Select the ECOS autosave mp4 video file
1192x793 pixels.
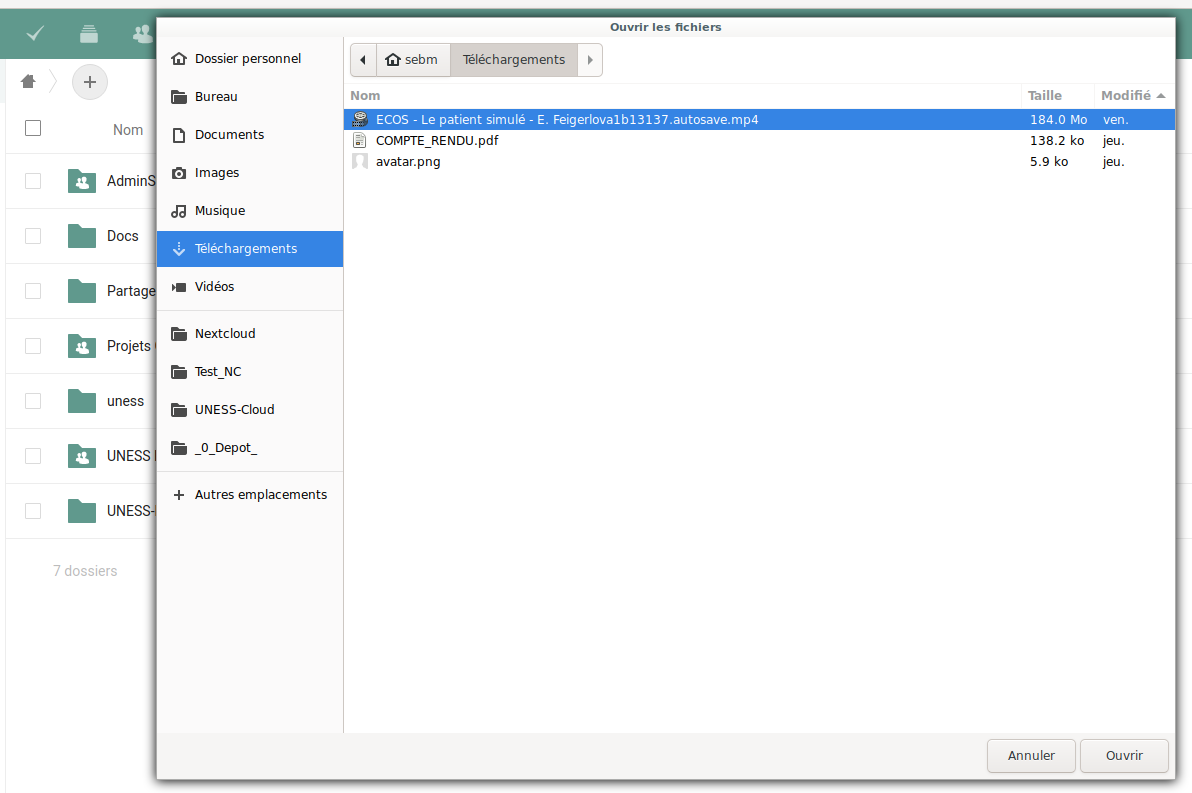566,119
